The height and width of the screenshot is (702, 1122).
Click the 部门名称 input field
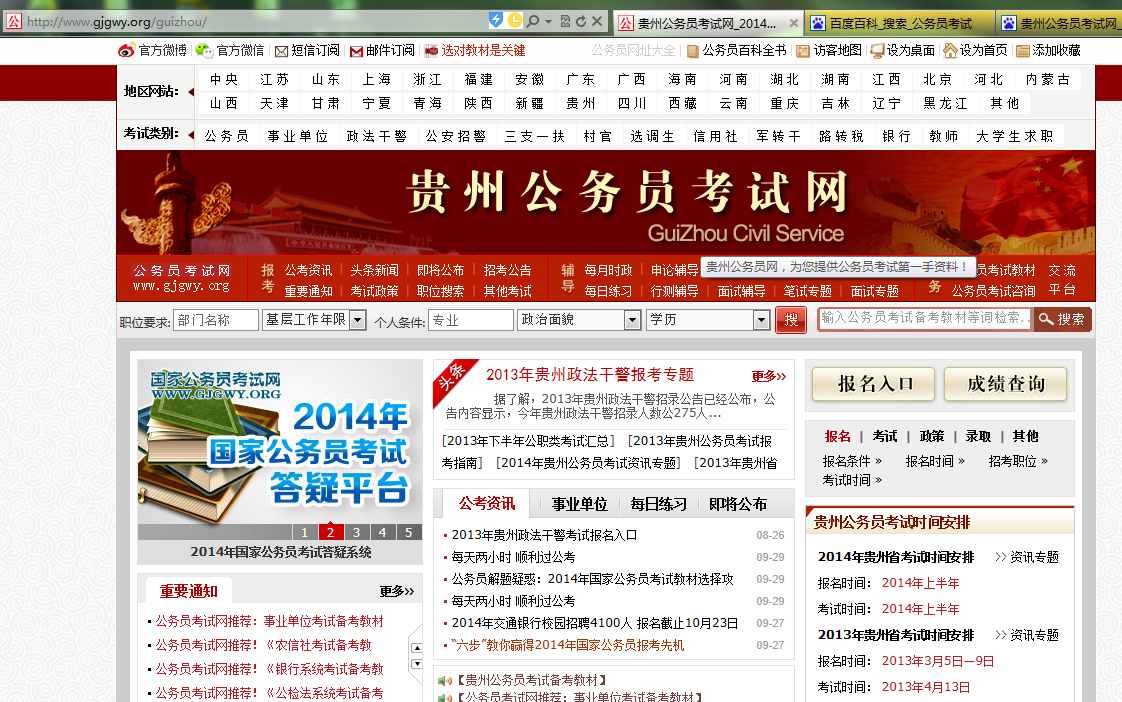point(216,320)
